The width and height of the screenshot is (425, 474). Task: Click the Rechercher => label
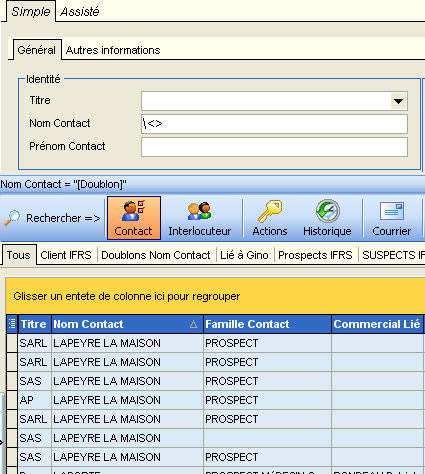tap(63, 218)
